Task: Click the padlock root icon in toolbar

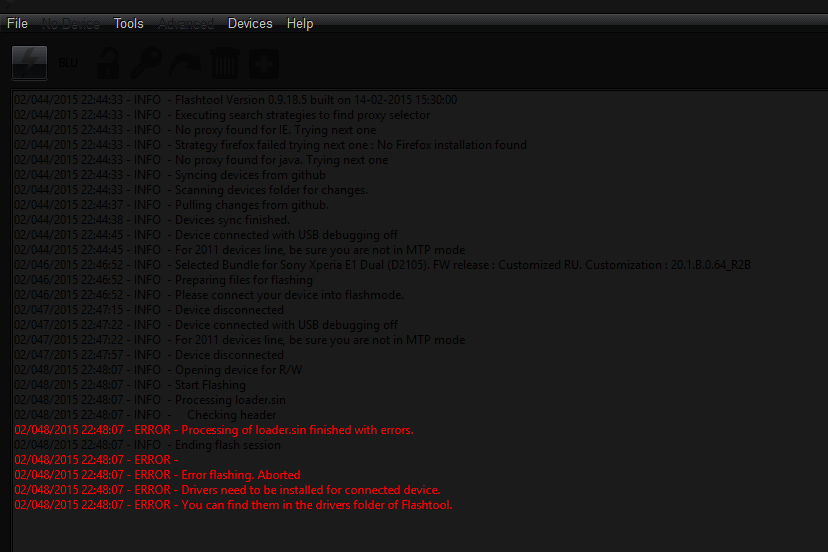Action: pos(108,63)
